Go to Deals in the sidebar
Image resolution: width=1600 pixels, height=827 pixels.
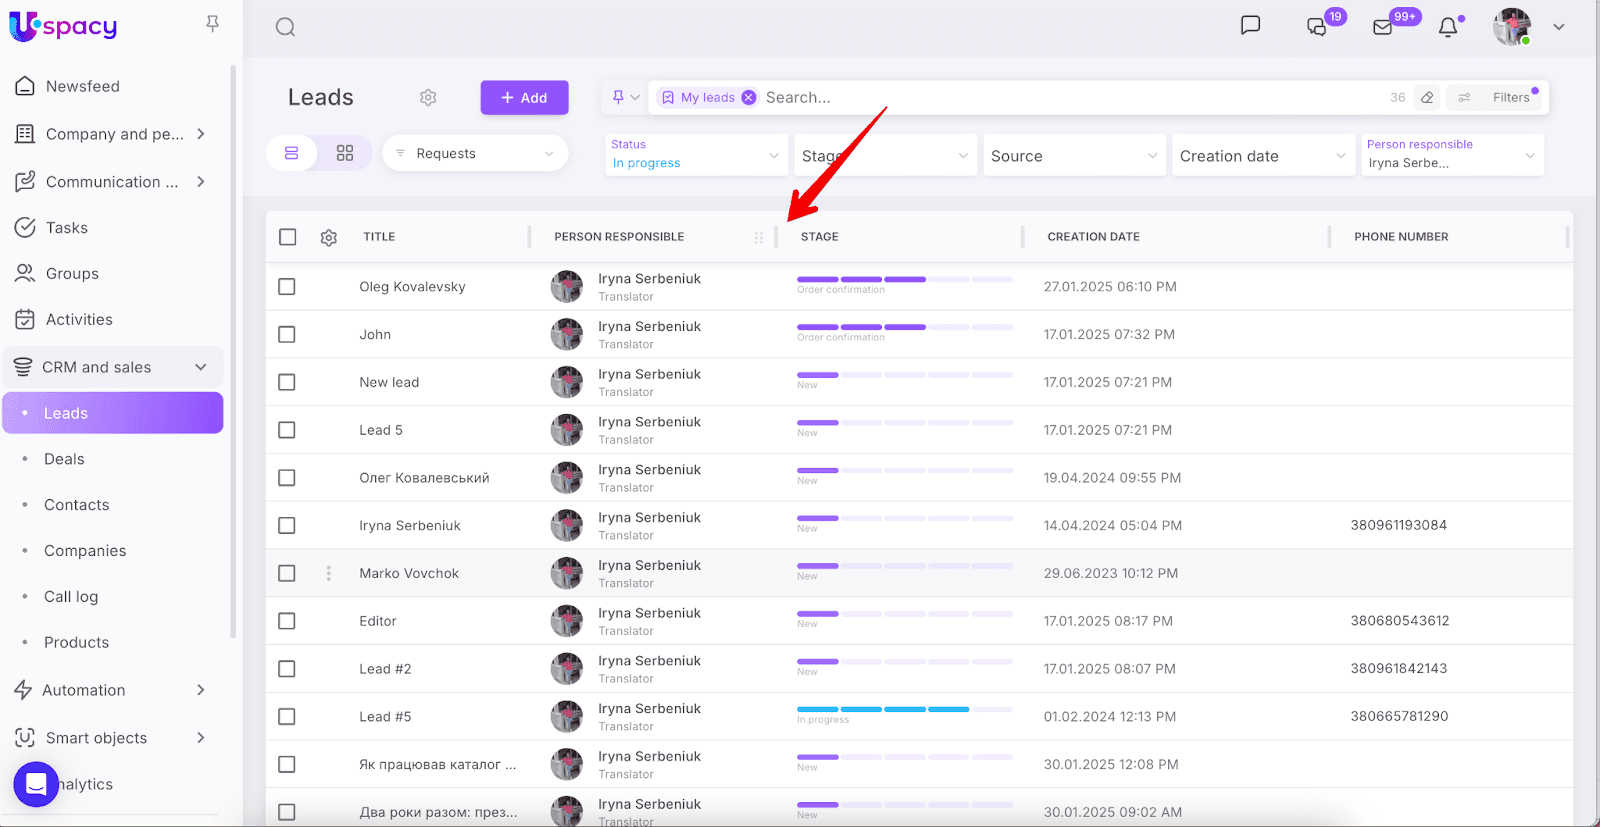[x=64, y=459]
